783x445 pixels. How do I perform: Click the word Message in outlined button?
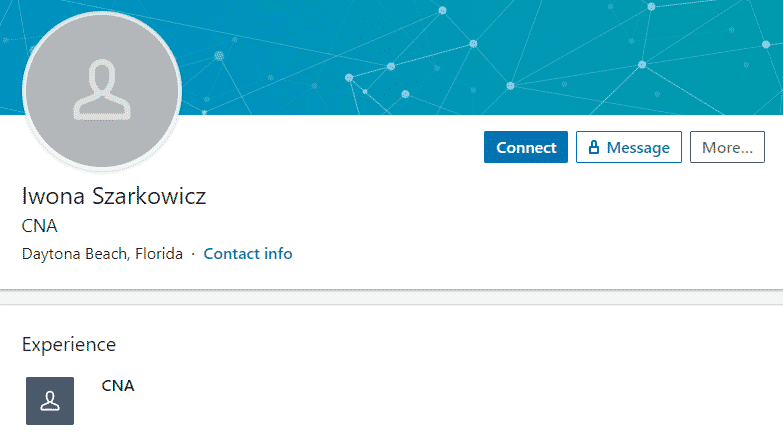638,148
